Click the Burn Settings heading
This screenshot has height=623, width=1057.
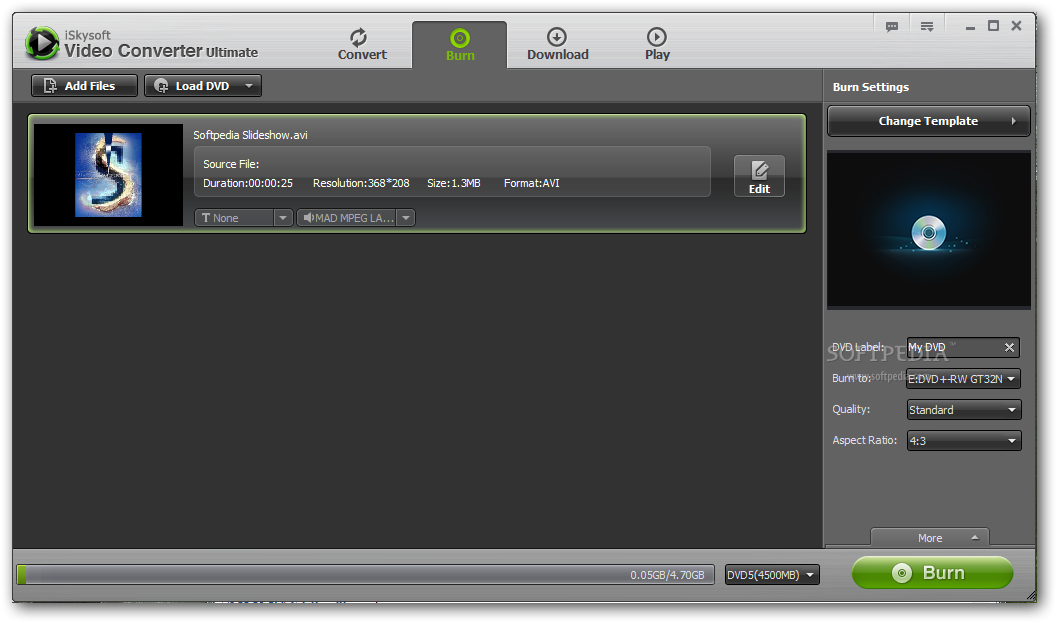(x=870, y=87)
